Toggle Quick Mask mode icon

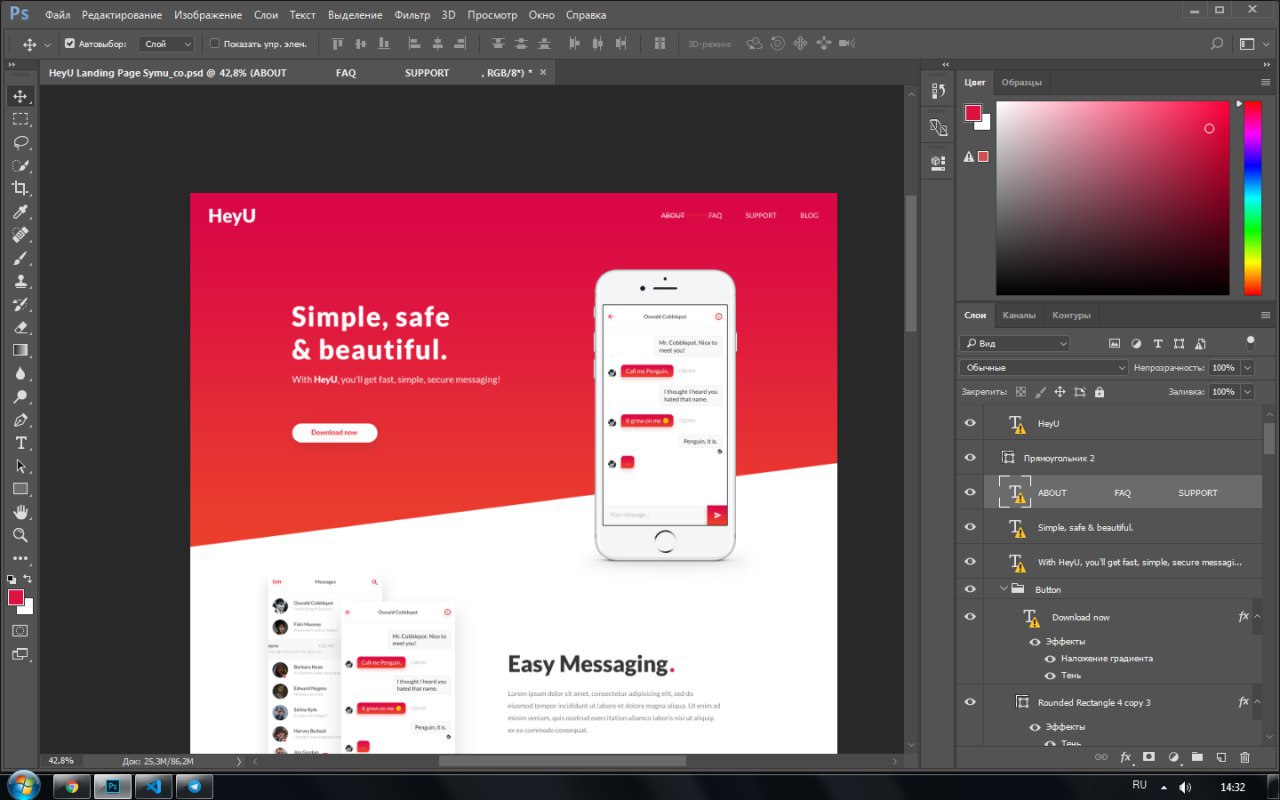pos(20,631)
